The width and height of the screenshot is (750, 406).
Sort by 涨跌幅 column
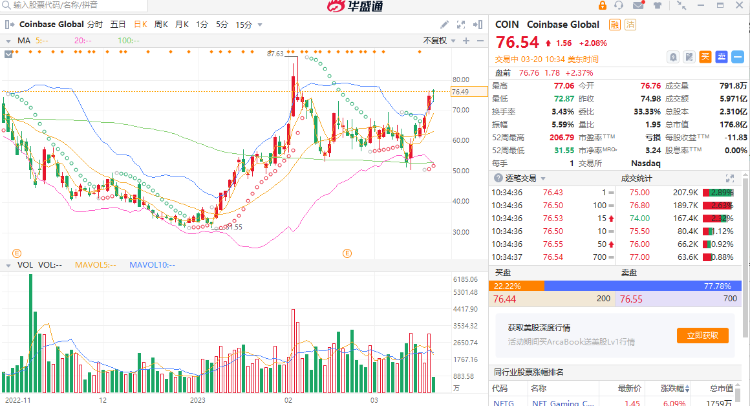point(675,388)
